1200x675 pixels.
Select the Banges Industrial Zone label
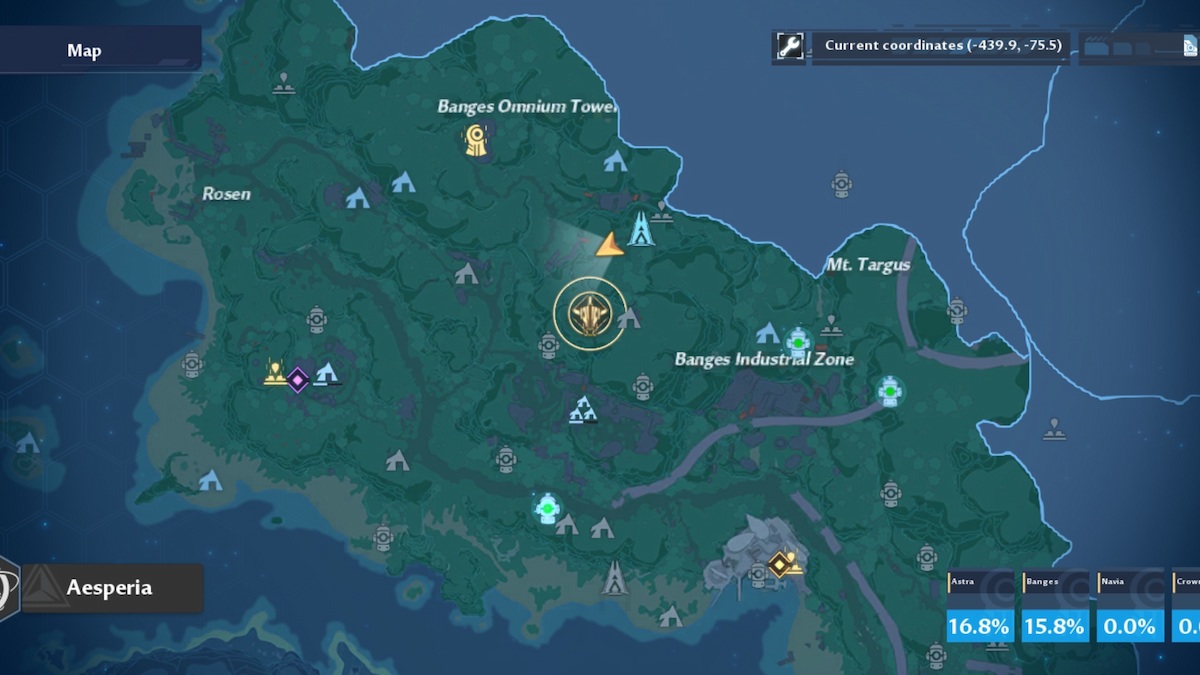pos(764,359)
